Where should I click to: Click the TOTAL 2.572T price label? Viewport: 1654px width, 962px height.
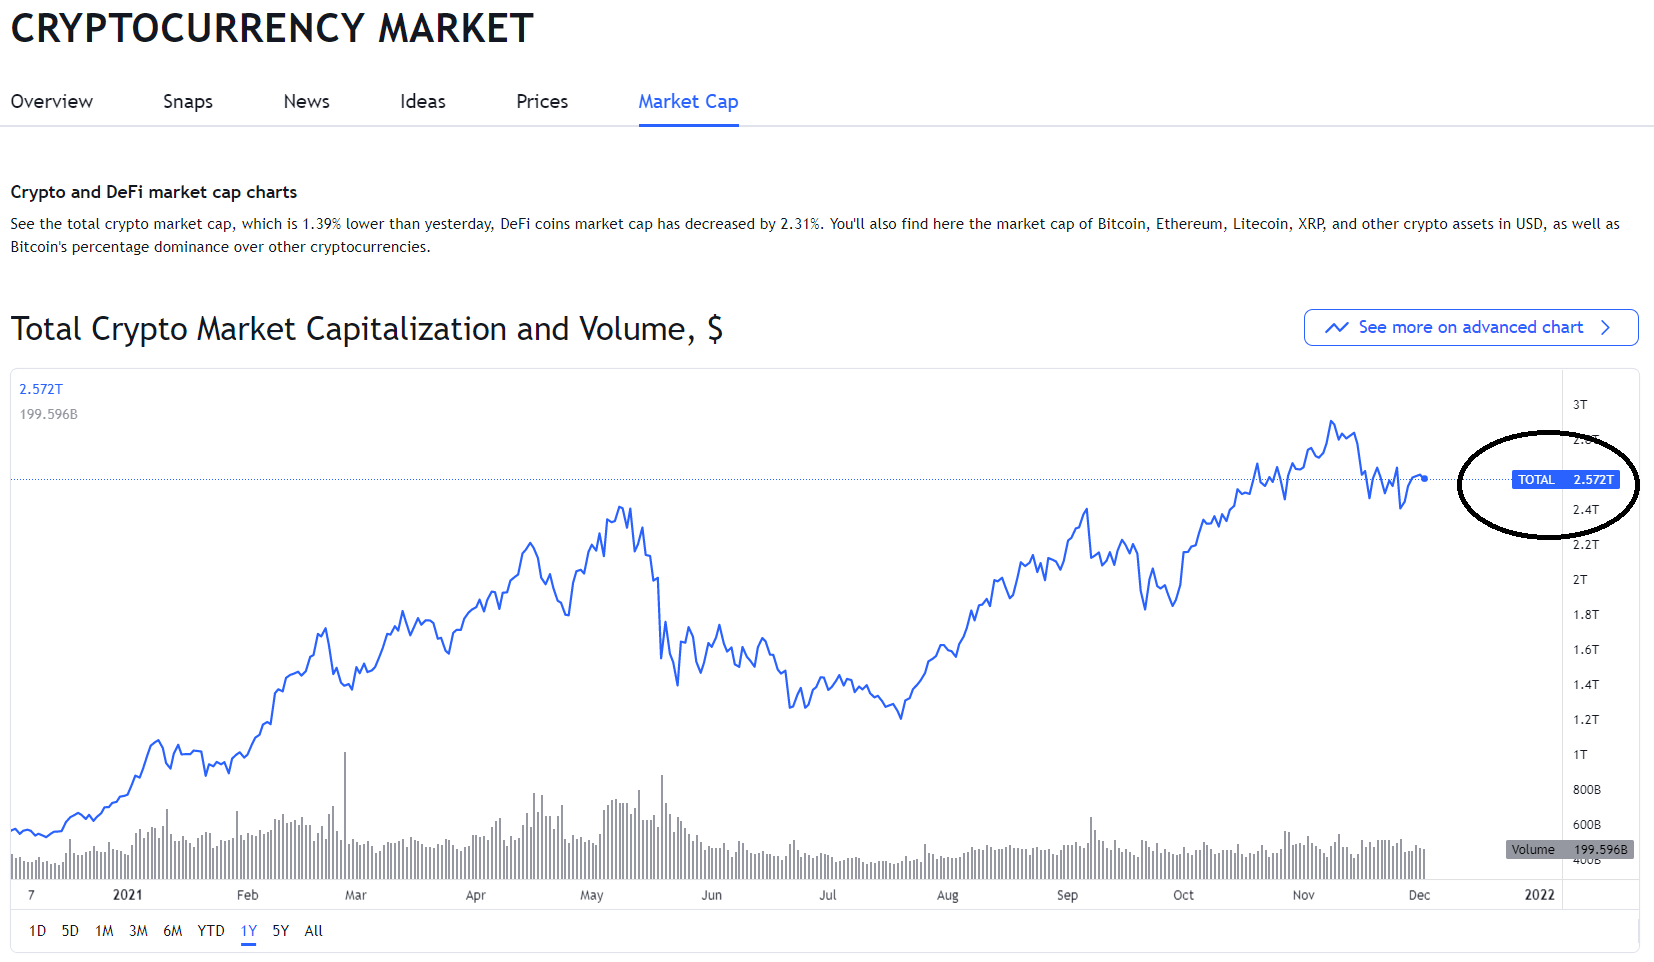(1565, 480)
